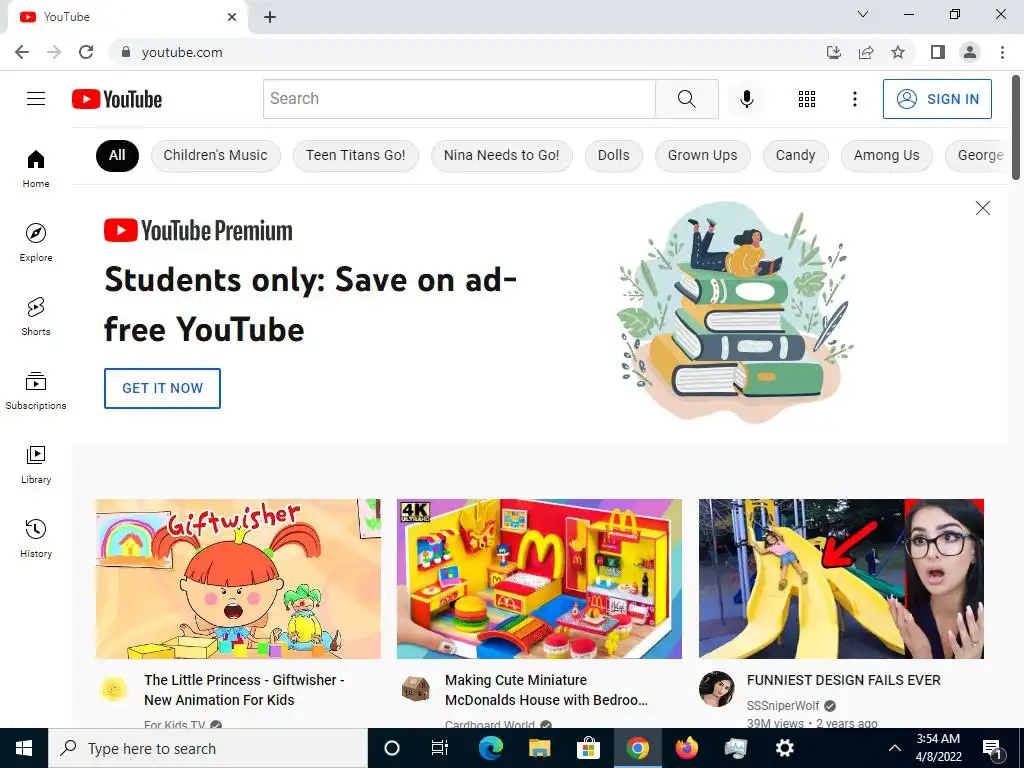Image resolution: width=1024 pixels, height=768 pixels.
Task: Toggle Chrome side panel
Action: (938, 52)
